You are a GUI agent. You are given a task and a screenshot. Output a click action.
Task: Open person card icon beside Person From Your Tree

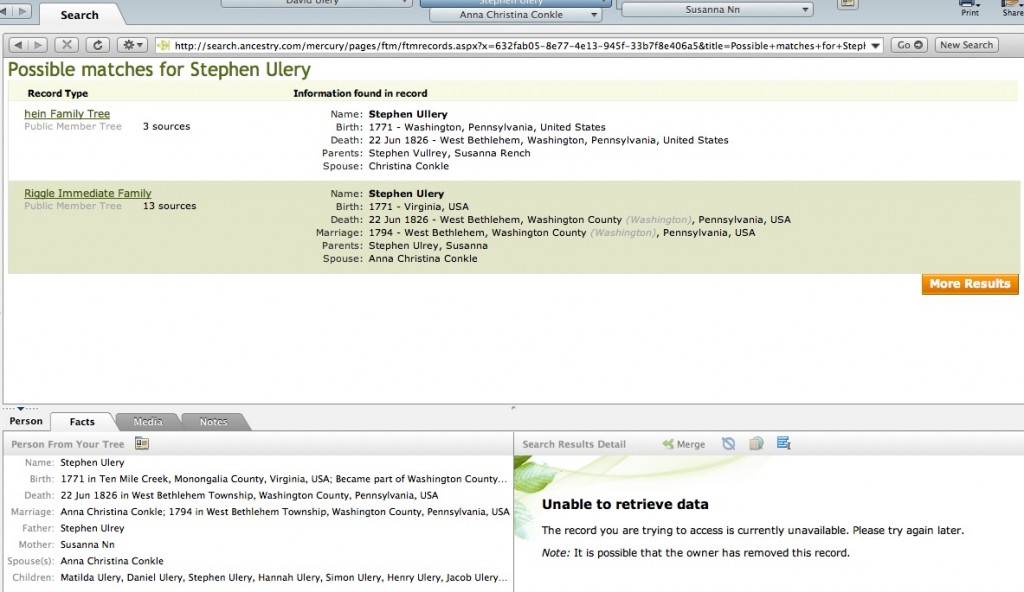(142, 444)
